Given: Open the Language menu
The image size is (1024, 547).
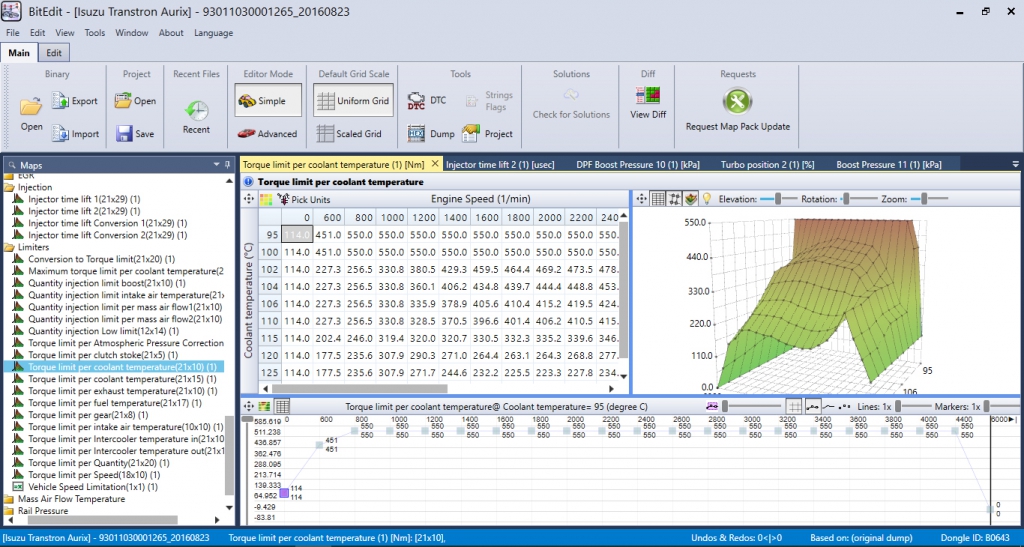Looking at the screenshot, I should pos(214,33).
